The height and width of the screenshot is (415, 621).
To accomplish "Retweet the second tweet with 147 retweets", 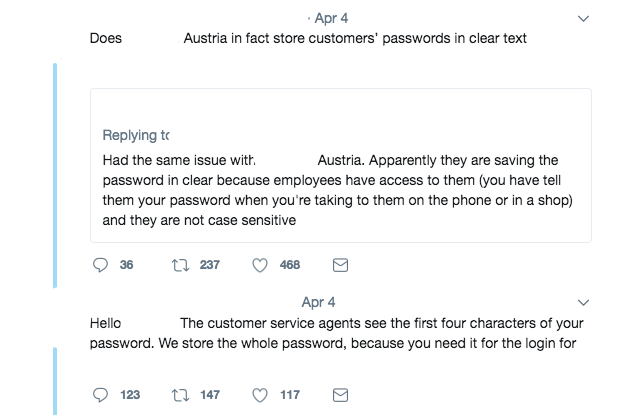I will [x=181, y=395].
